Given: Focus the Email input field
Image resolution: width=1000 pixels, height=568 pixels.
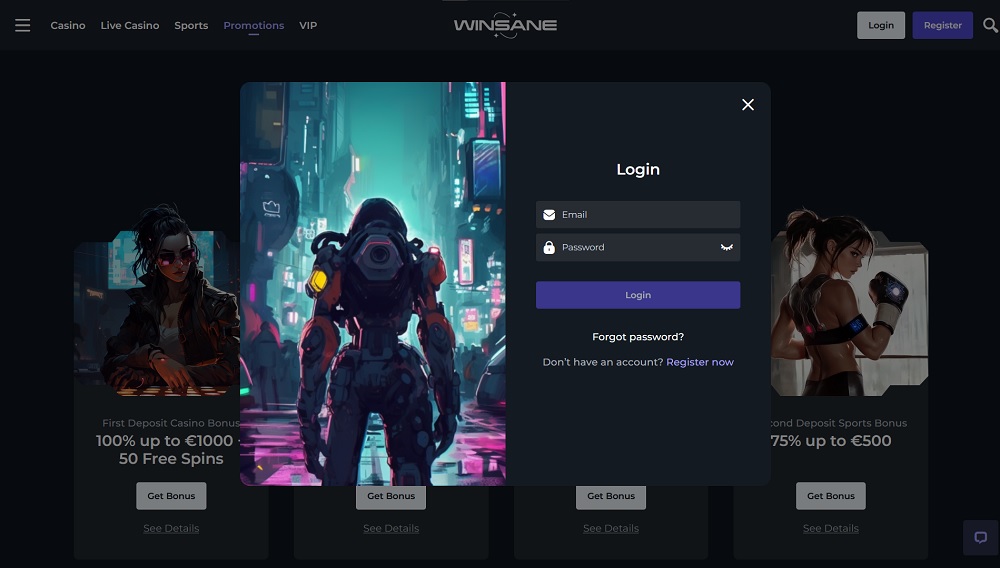Looking at the screenshot, I should (x=638, y=215).
